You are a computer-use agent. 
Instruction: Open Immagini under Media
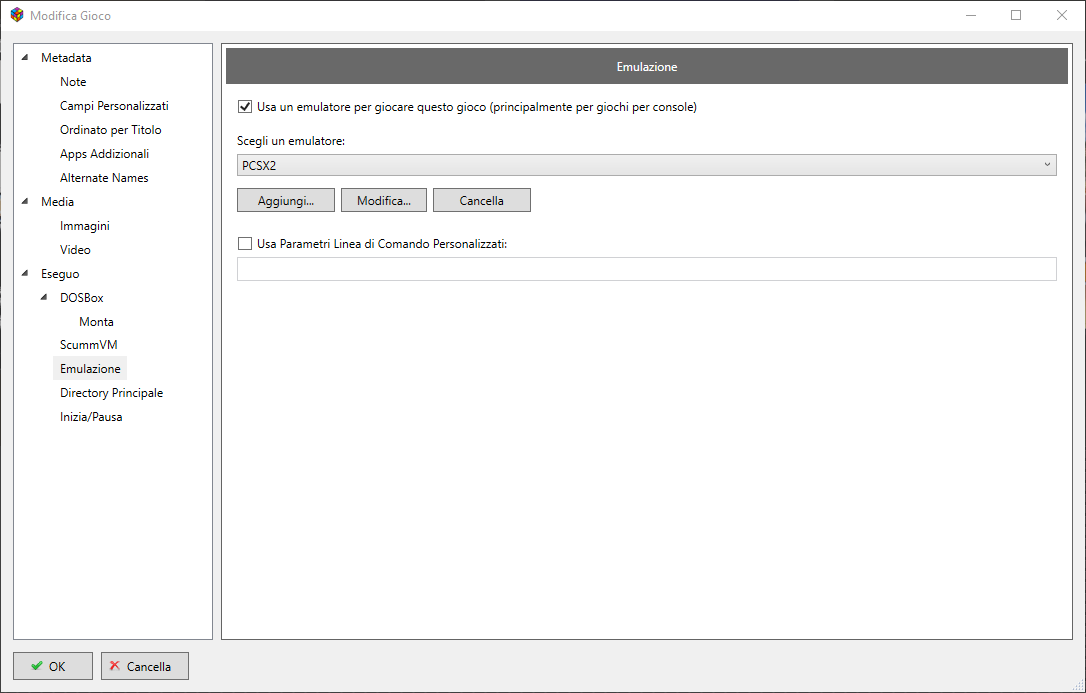[84, 226]
